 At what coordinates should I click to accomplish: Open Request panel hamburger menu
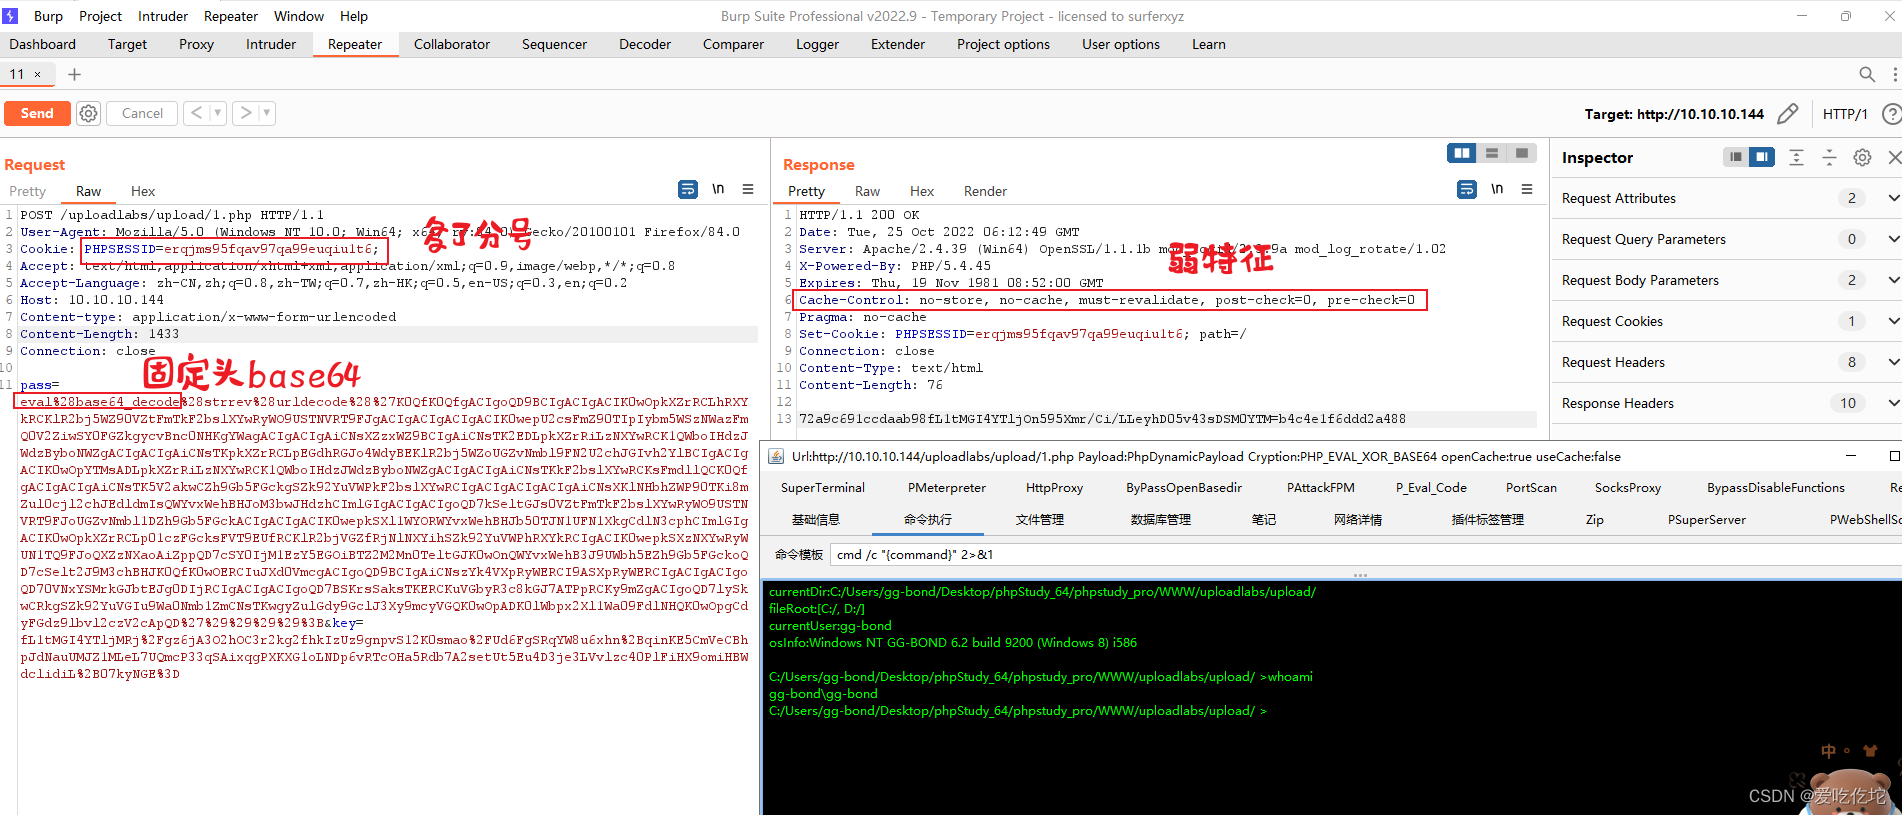coord(747,189)
